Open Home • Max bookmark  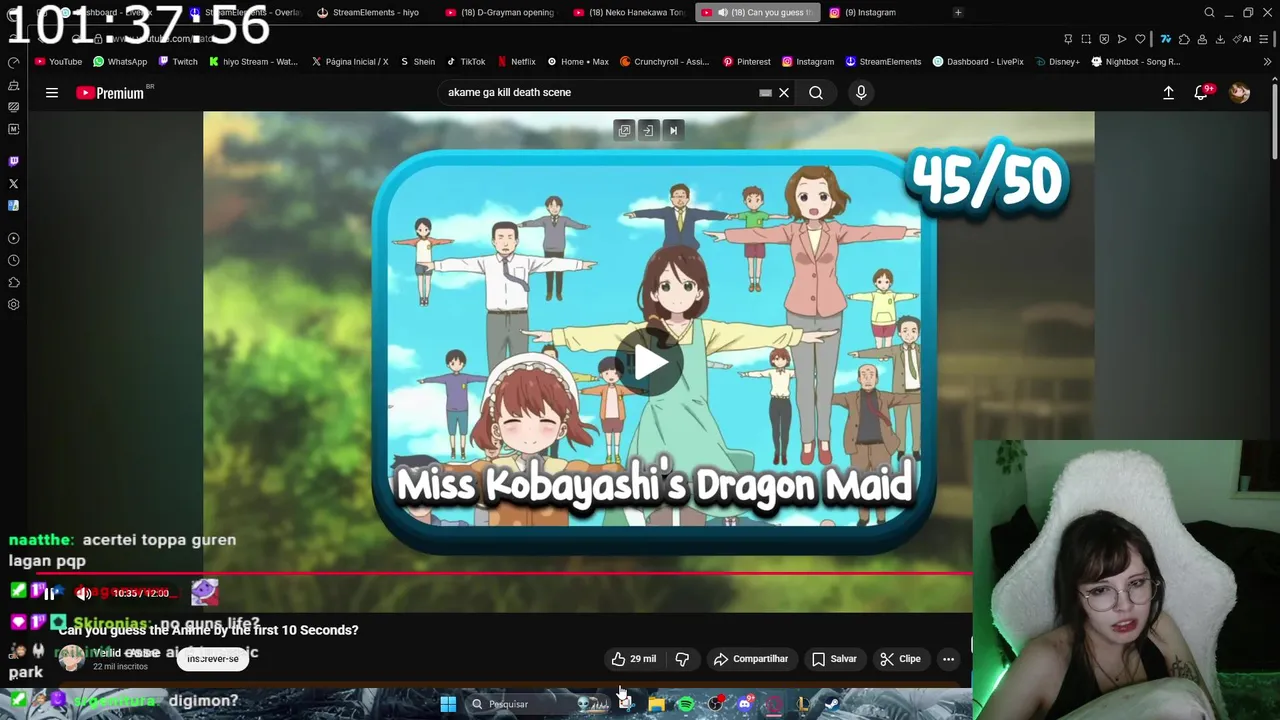[578, 62]
